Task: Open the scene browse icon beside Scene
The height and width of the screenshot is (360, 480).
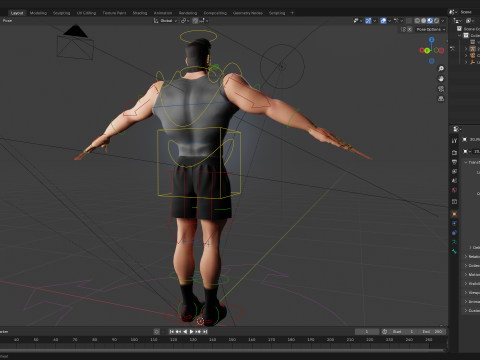Action: (452, 12)
